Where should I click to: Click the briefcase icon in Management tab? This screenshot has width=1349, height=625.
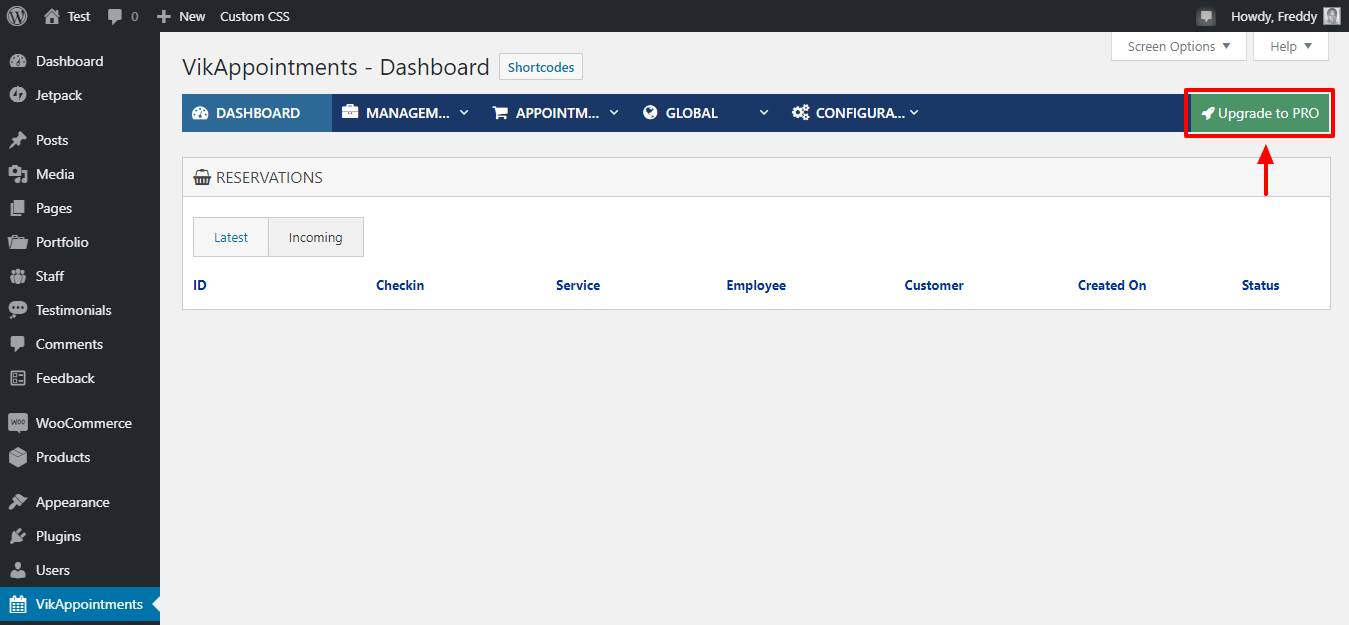point(350,113)
